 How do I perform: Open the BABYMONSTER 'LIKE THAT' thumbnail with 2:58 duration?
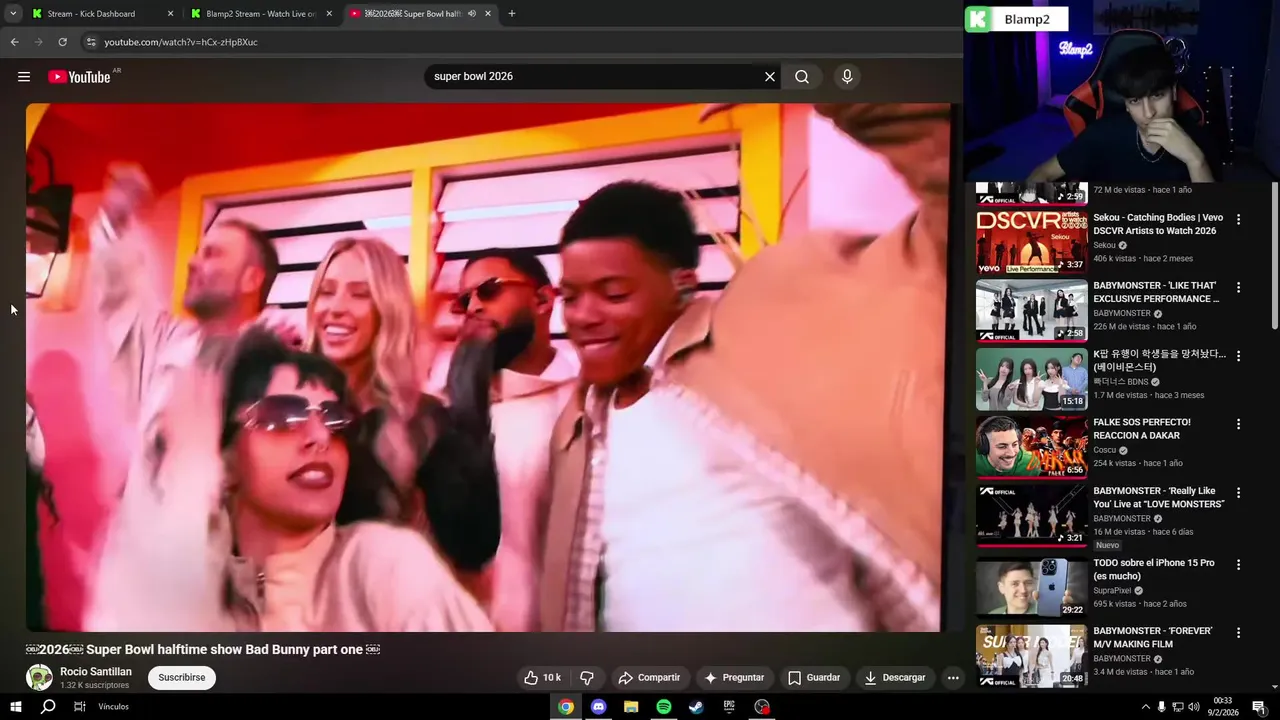point(1032,310)
